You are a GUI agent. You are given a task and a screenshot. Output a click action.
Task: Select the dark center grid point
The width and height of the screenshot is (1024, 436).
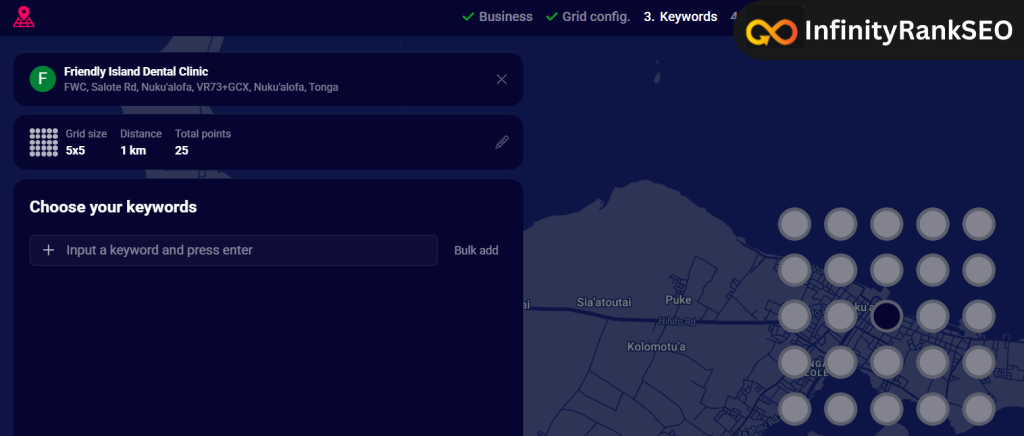[x=886, y=316]
